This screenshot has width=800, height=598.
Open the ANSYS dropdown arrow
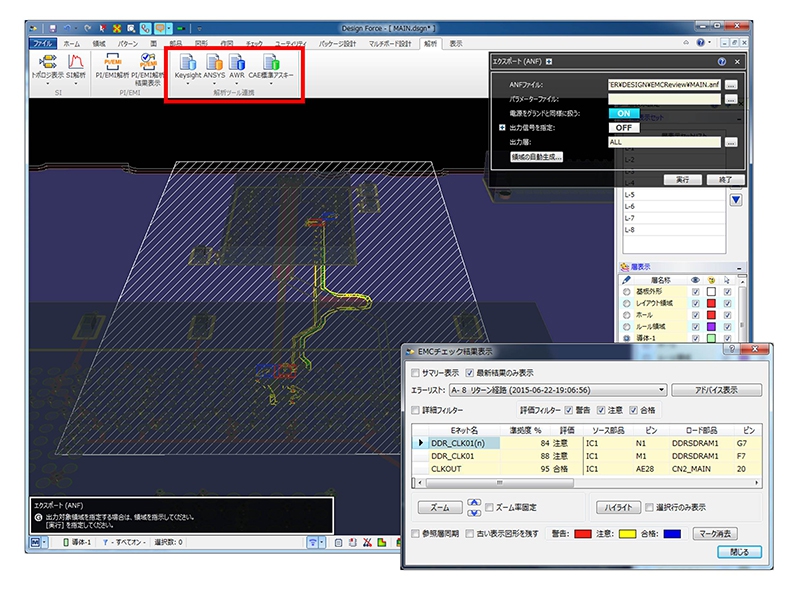(x=214, y=83)
